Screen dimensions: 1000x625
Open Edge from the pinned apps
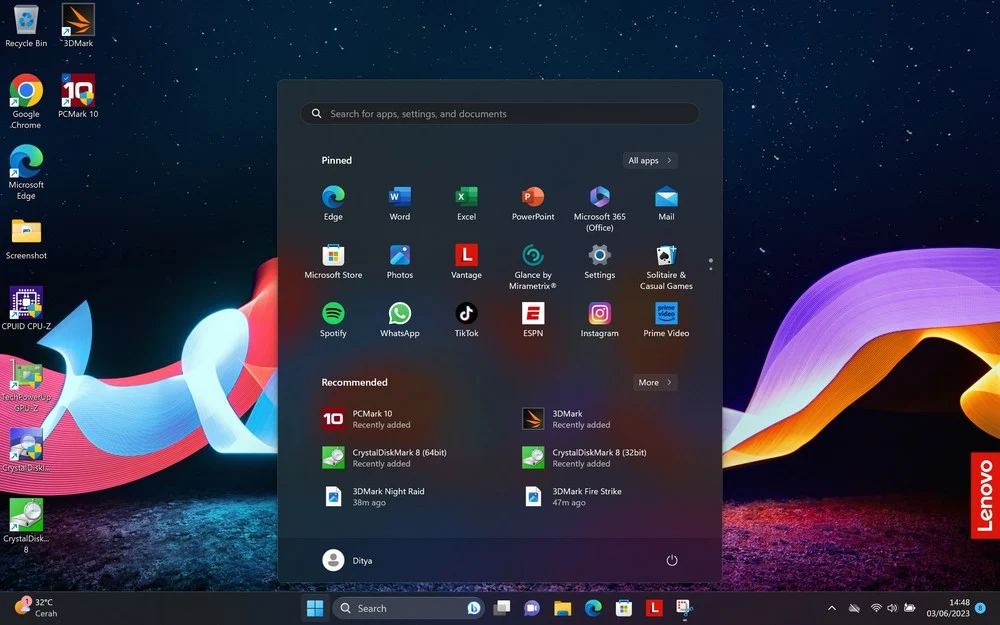[x=333, y=204]
